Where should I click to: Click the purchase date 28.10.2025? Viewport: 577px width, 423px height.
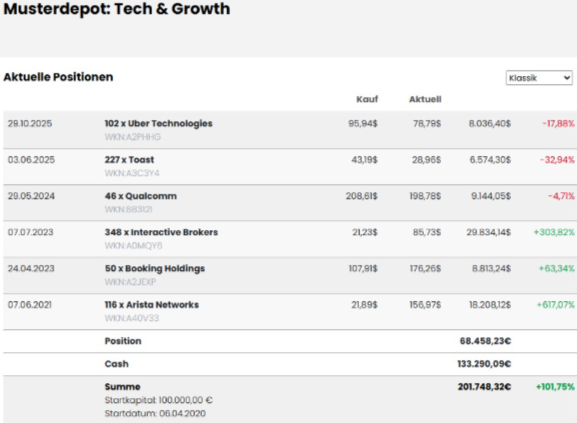click(30, 123)
